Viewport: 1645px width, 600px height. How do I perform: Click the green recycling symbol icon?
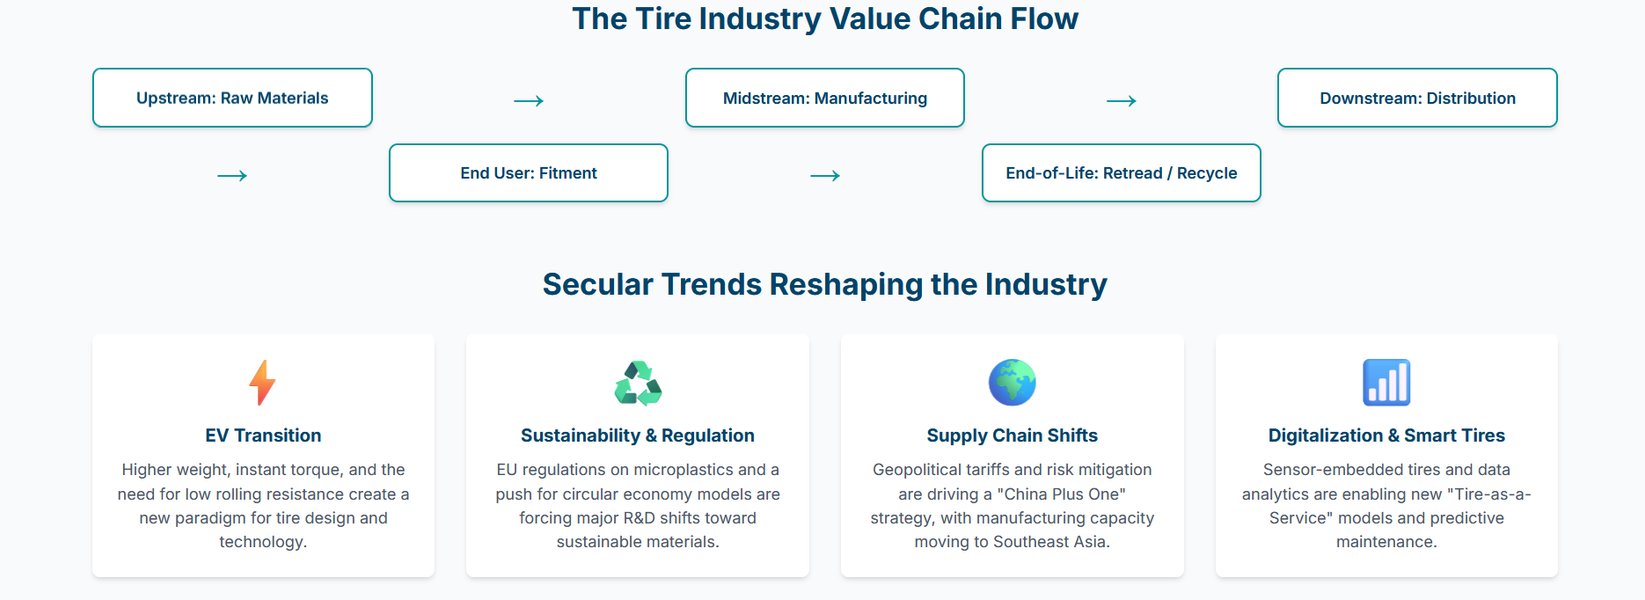(x=638, y=383)
